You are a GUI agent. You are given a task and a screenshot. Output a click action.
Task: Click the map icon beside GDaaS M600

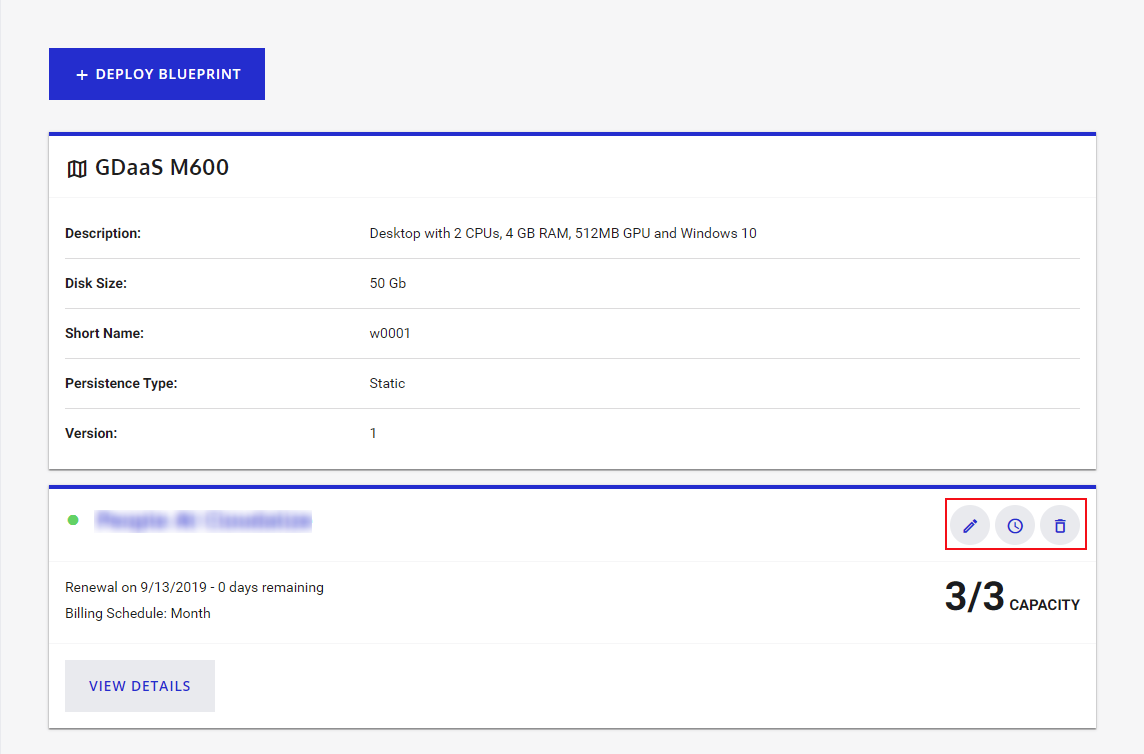point(77,169)
